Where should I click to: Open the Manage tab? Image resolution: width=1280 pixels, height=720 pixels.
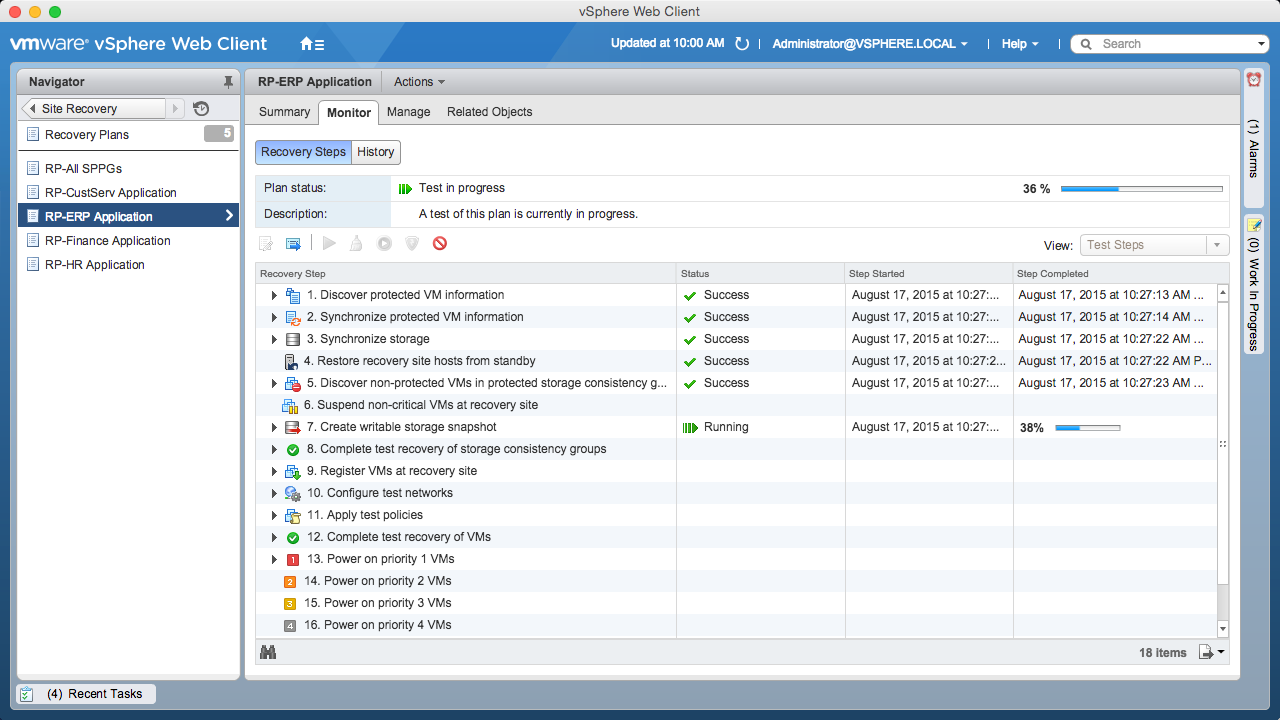click(408, 112)
